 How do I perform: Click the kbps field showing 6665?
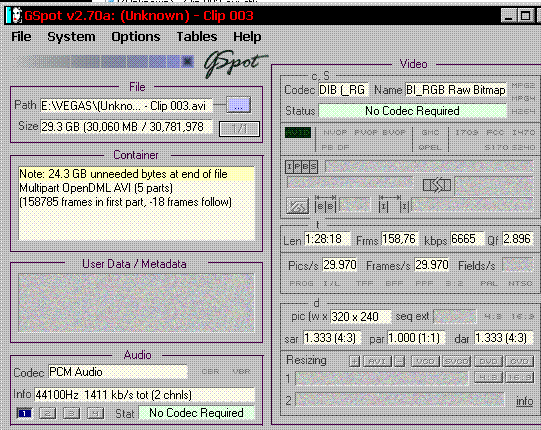pos(467,239)
